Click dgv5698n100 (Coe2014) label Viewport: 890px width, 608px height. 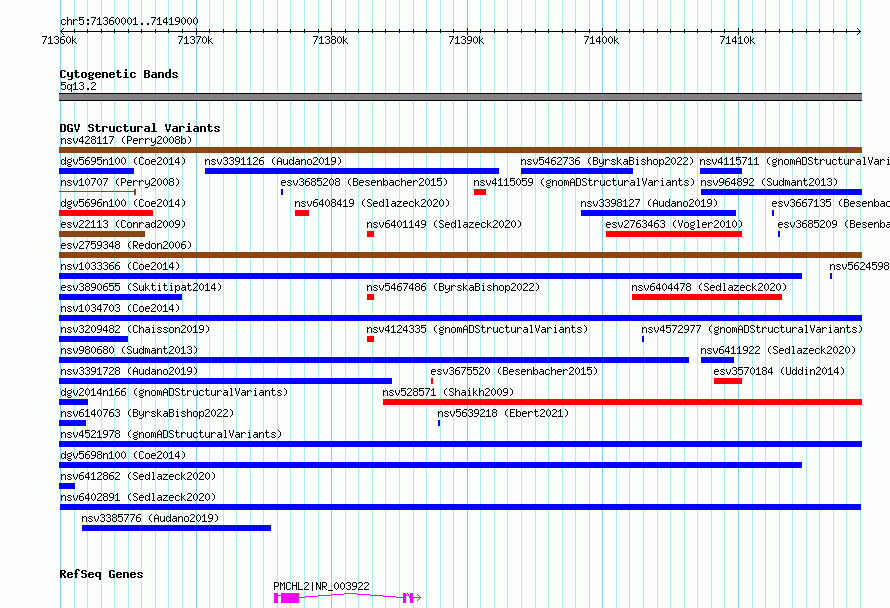click(x=123, y=455)
